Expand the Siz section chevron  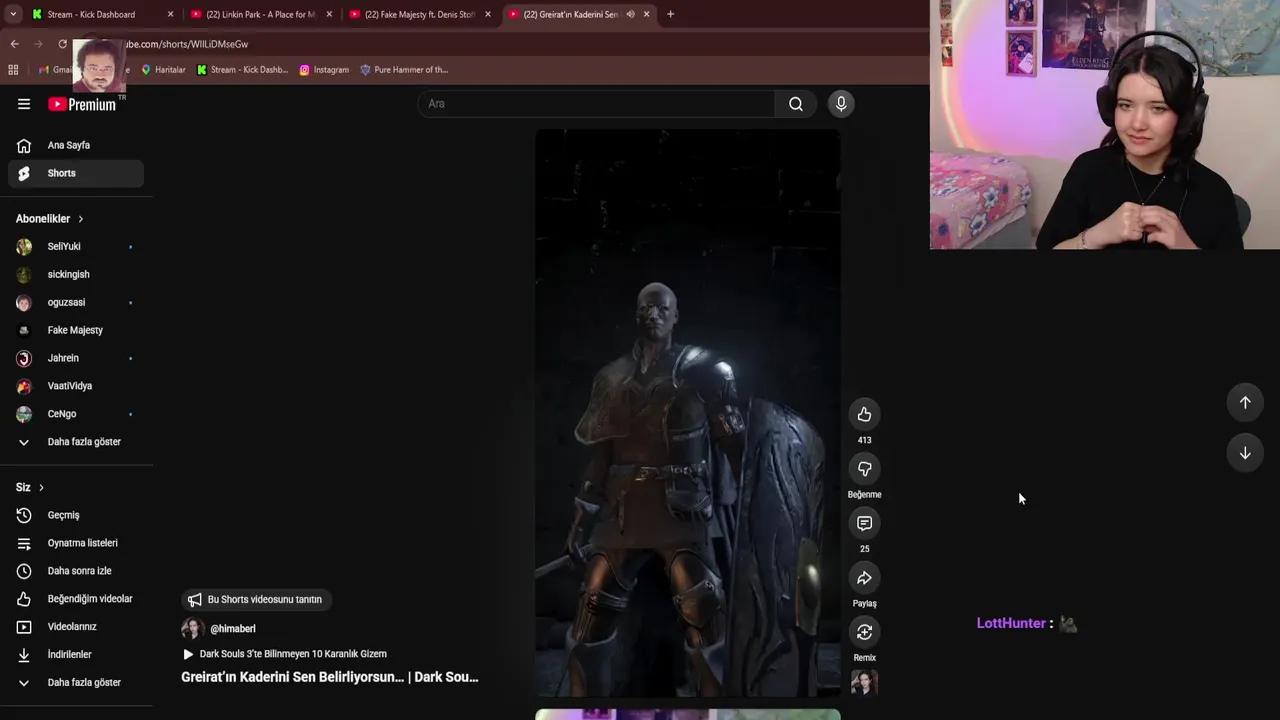point(41,488)
